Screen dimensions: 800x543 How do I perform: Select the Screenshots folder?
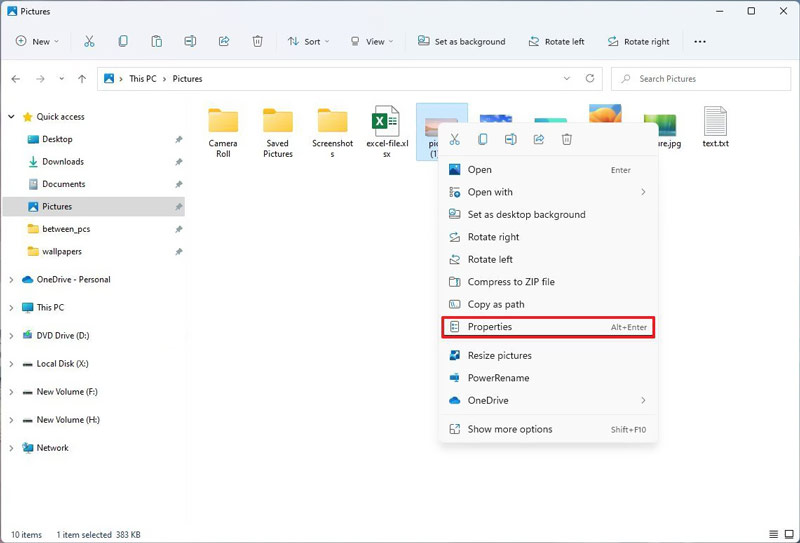click(333, 133)
